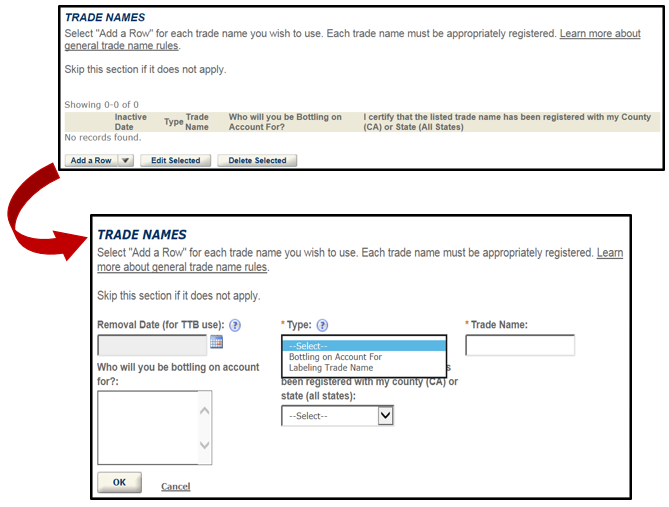Screen dimensions: 669x507
Task: Click the help icon next to Type
Action: [x=322, y=325]
